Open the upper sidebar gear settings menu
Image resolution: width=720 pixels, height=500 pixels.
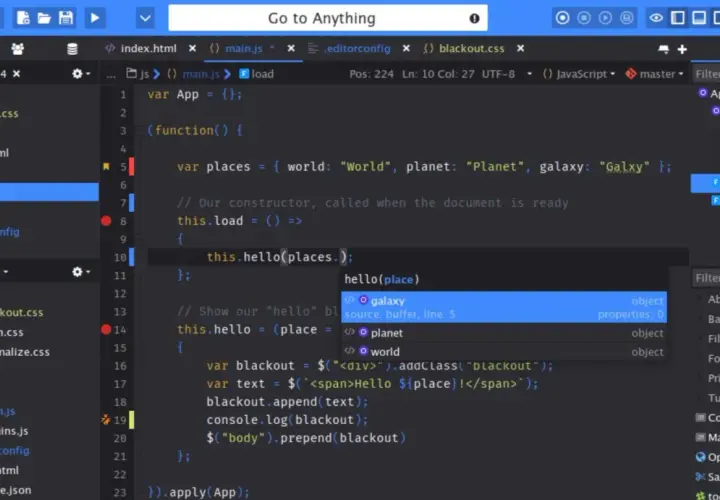pyautogui.click(x=81, y=73)
